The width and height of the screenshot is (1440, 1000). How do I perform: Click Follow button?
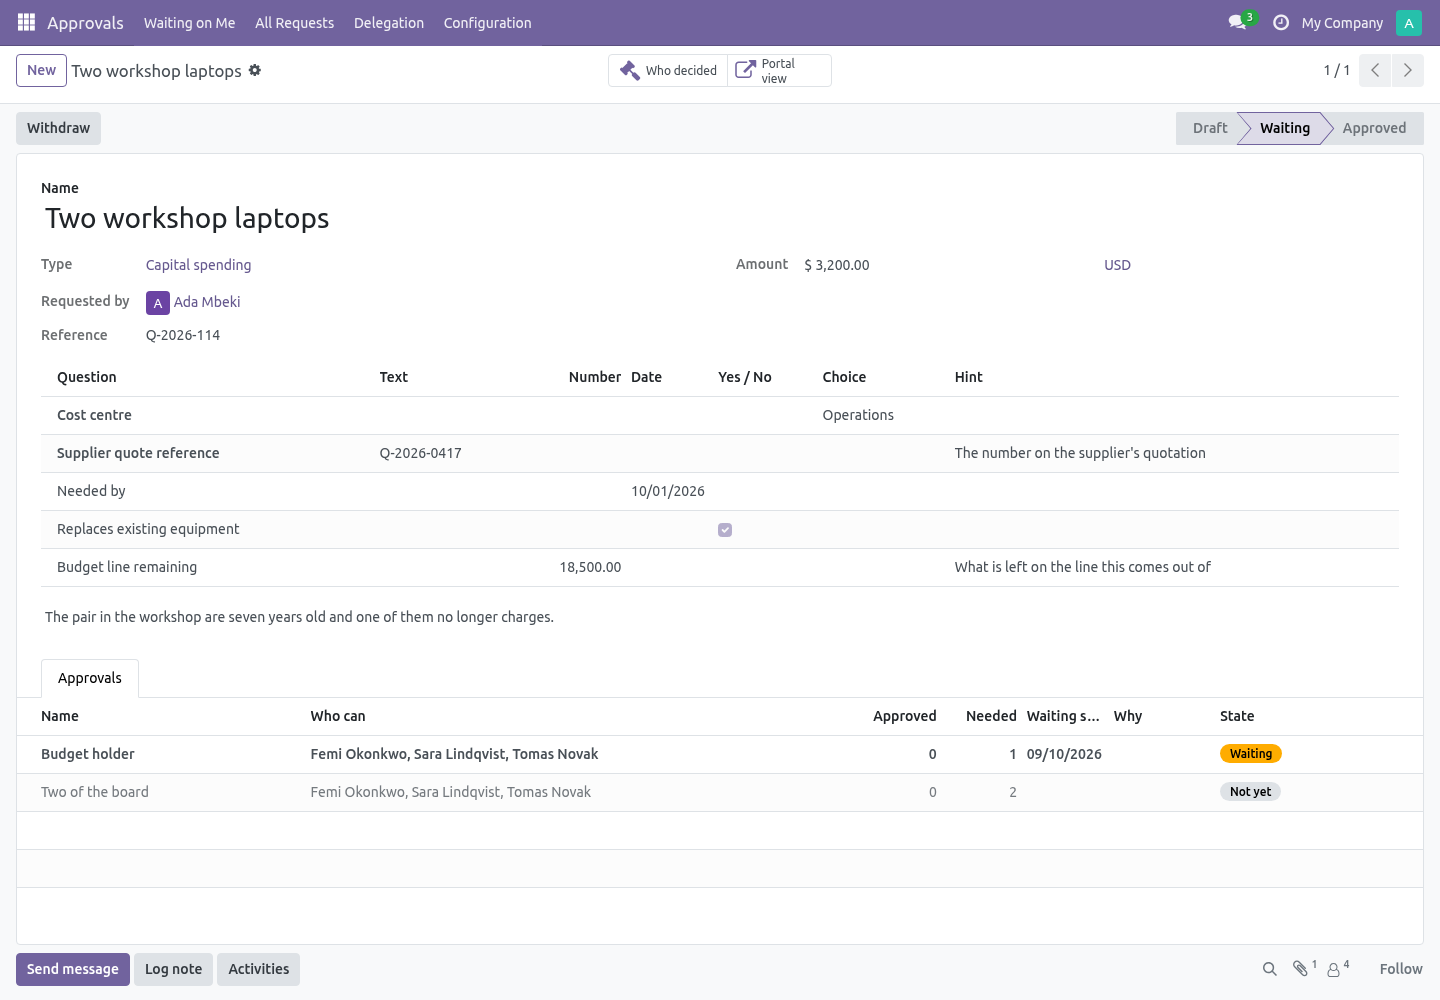click(x=1401, y=969)
